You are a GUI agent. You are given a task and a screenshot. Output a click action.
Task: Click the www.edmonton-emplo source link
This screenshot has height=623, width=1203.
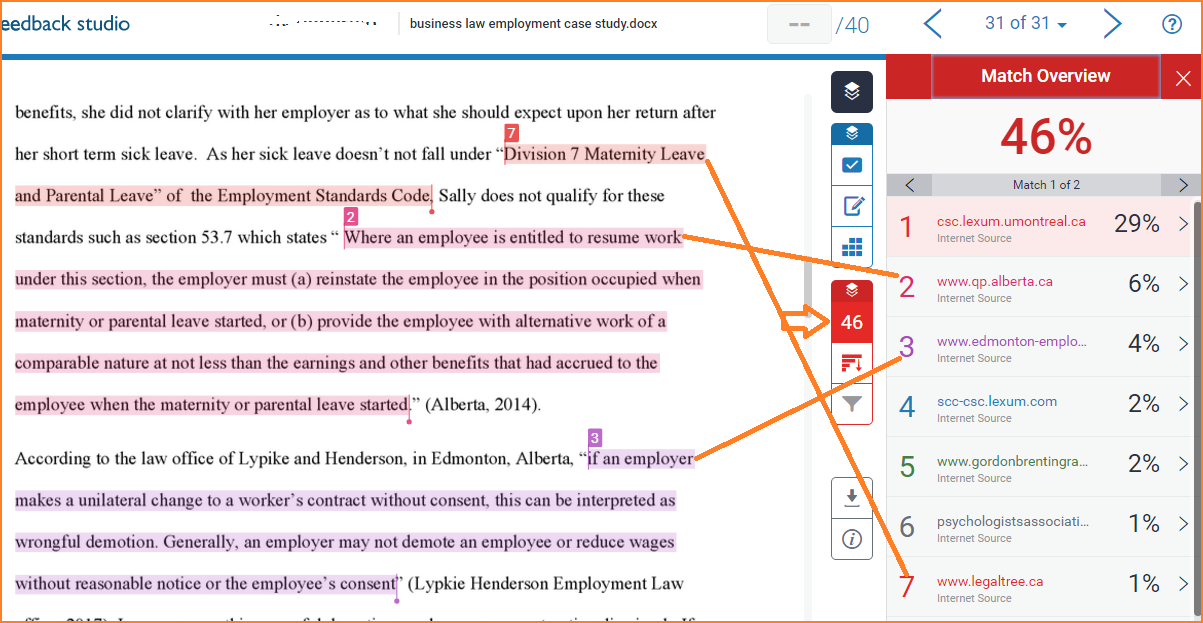pyautogui.click(x=1010, y=342)
